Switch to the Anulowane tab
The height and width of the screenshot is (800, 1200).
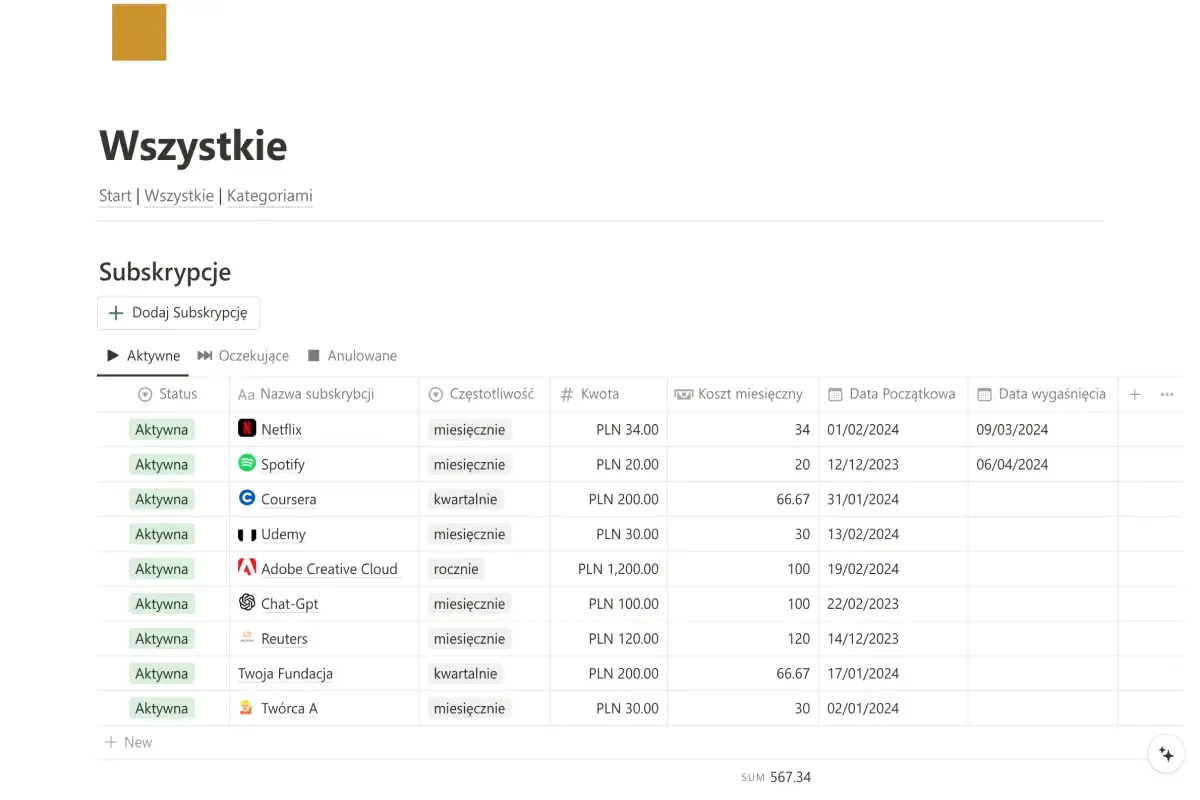pyautogui.click(x=352, y=356)
